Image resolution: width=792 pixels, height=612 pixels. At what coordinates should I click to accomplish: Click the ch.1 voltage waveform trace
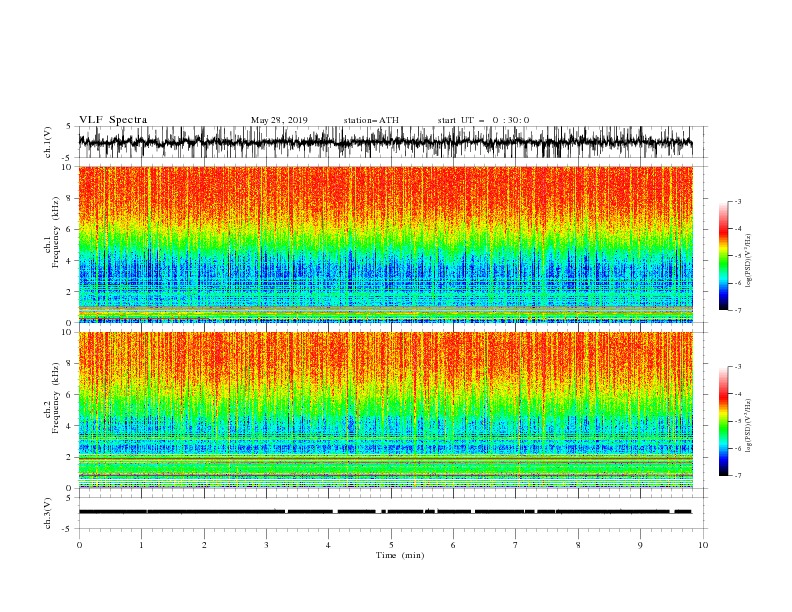385,142
